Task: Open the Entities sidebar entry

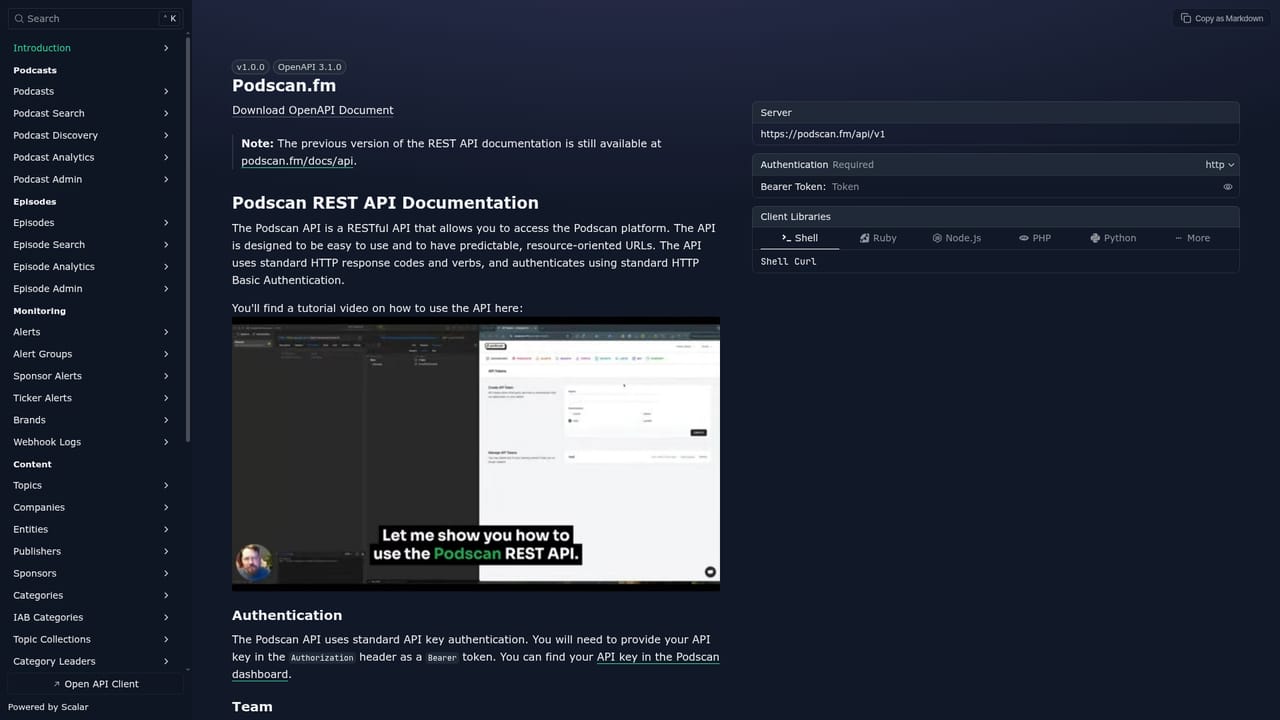Action: (x=92, y=530)
